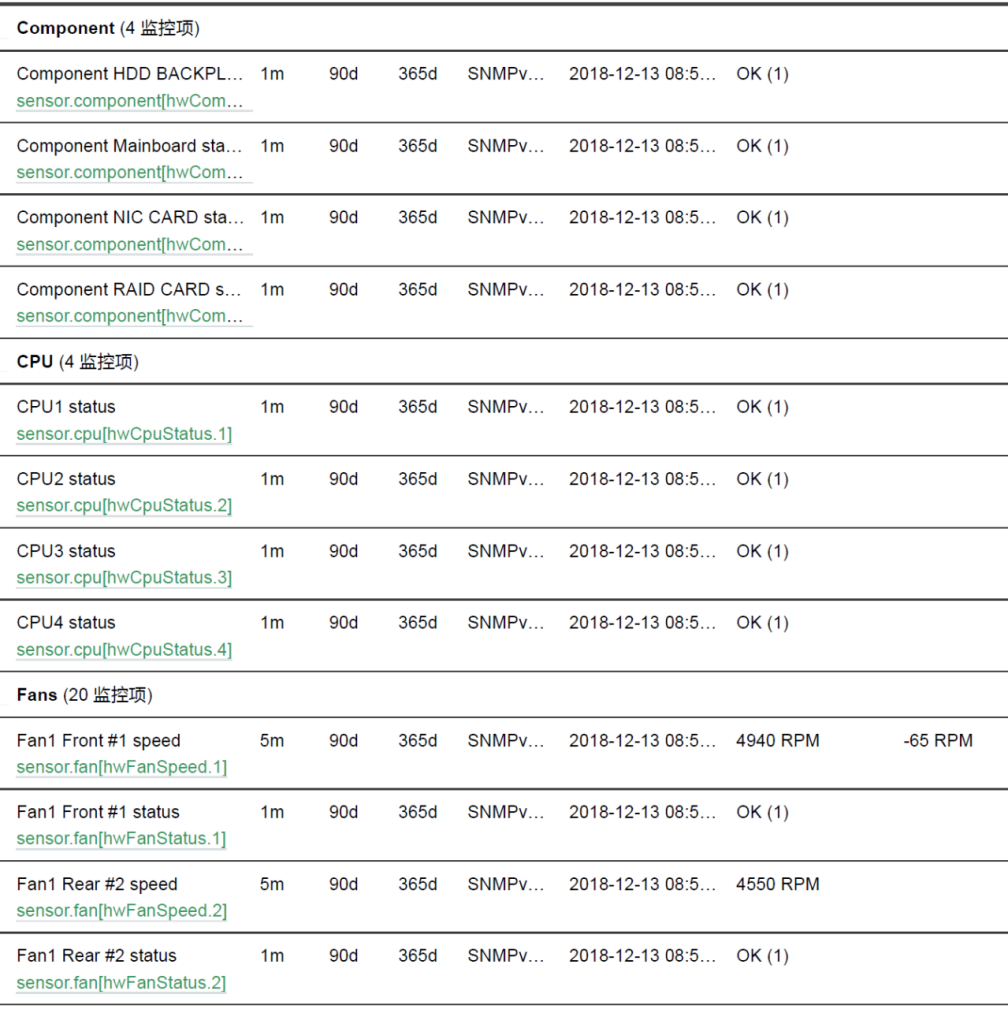
Task: Collapse the CPU (4 监控项) group header
Action: 78,362
